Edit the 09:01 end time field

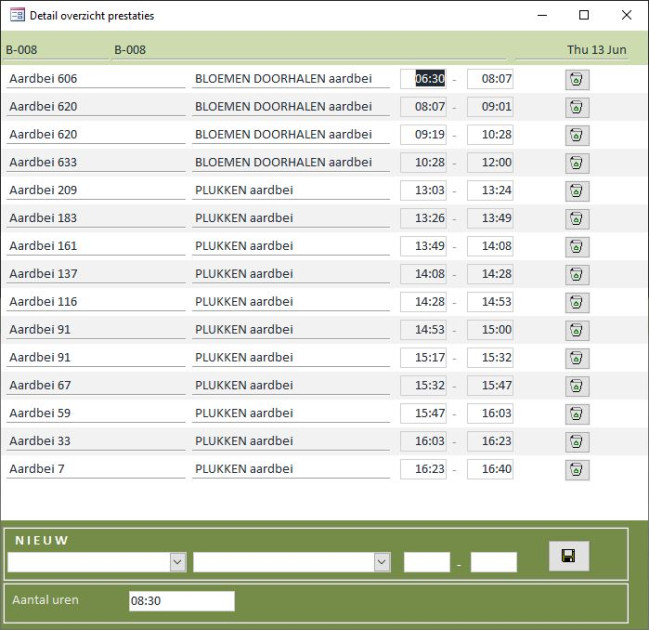[490, 106]
